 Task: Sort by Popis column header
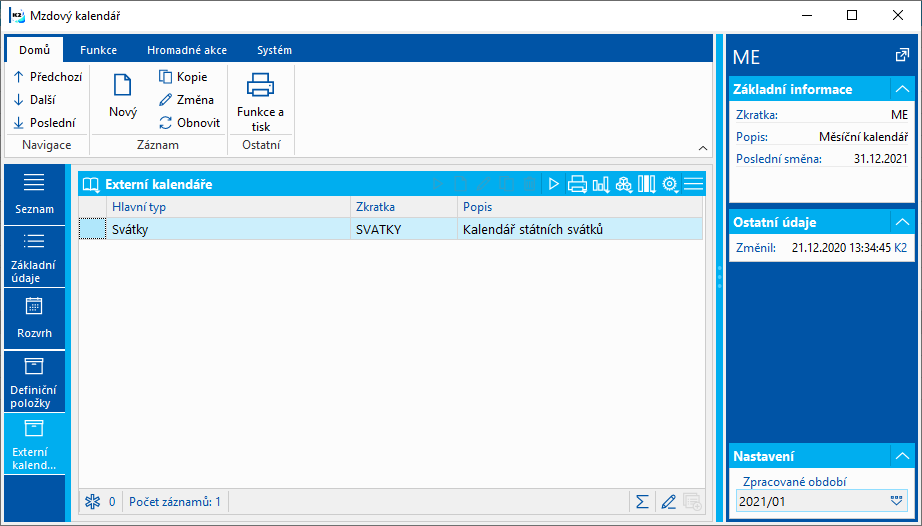[x=580, y=207]
